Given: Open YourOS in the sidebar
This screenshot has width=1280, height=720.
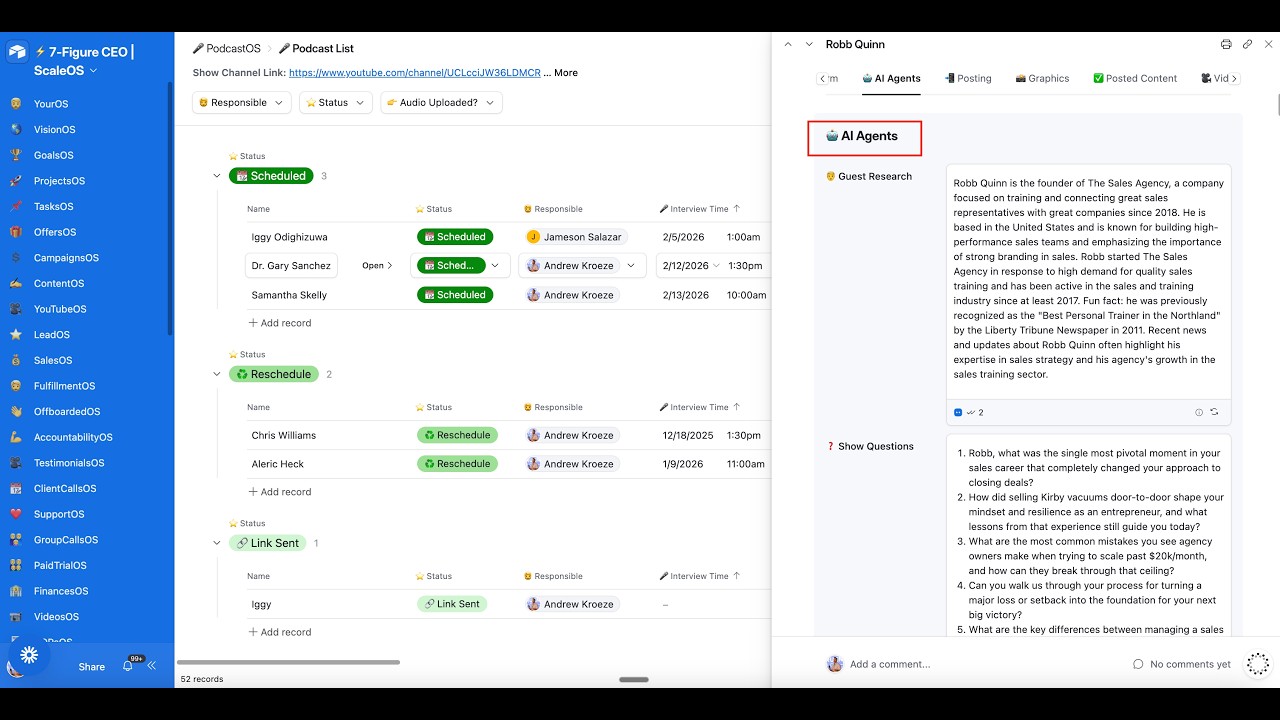Looking at the screenshot, I should (x=51, y=104).
